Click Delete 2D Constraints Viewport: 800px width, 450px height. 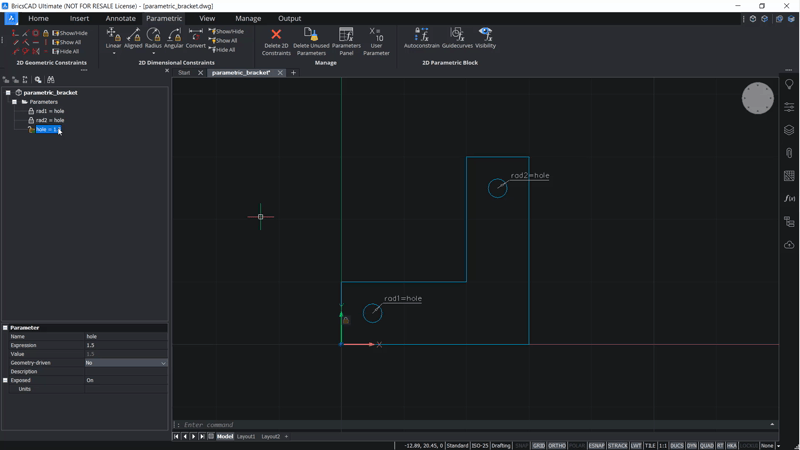point(276,42)
